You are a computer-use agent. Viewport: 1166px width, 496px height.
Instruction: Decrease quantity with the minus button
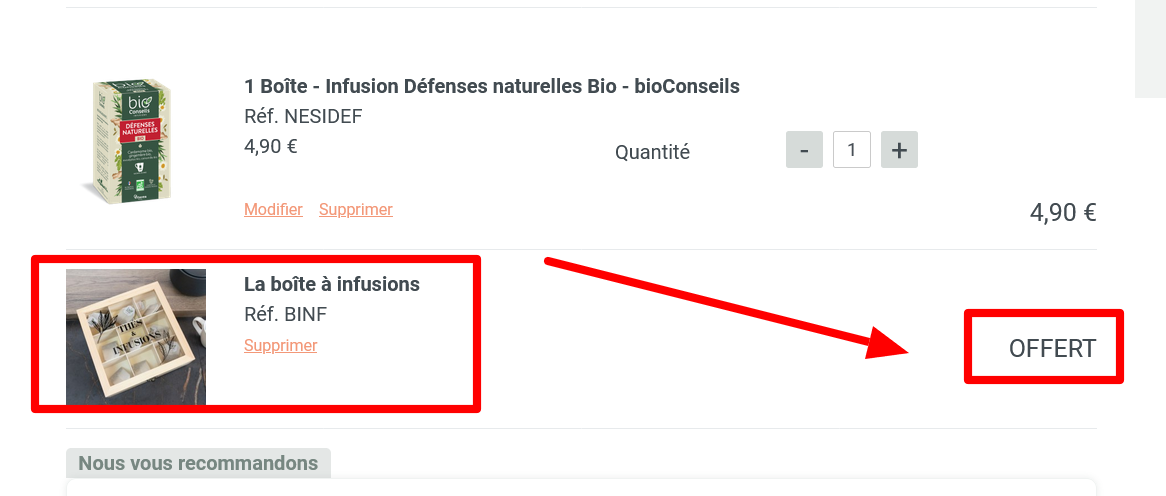tap(804, 150)
